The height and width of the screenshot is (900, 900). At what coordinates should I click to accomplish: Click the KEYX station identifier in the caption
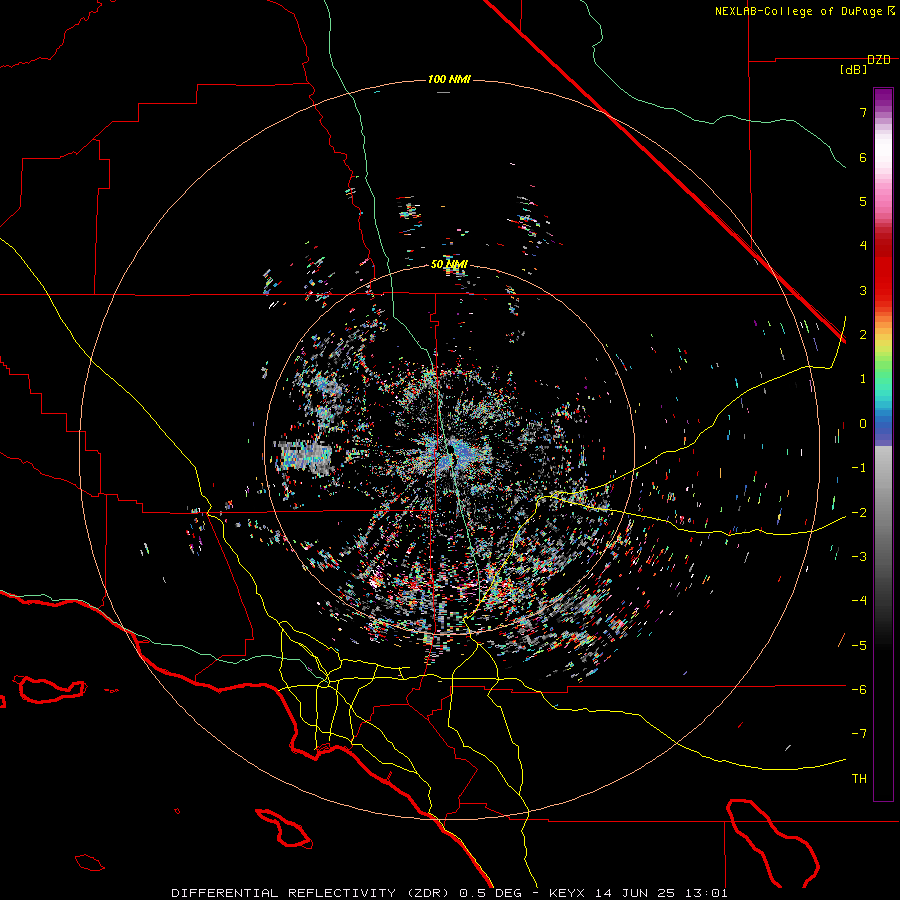point(567,893)
